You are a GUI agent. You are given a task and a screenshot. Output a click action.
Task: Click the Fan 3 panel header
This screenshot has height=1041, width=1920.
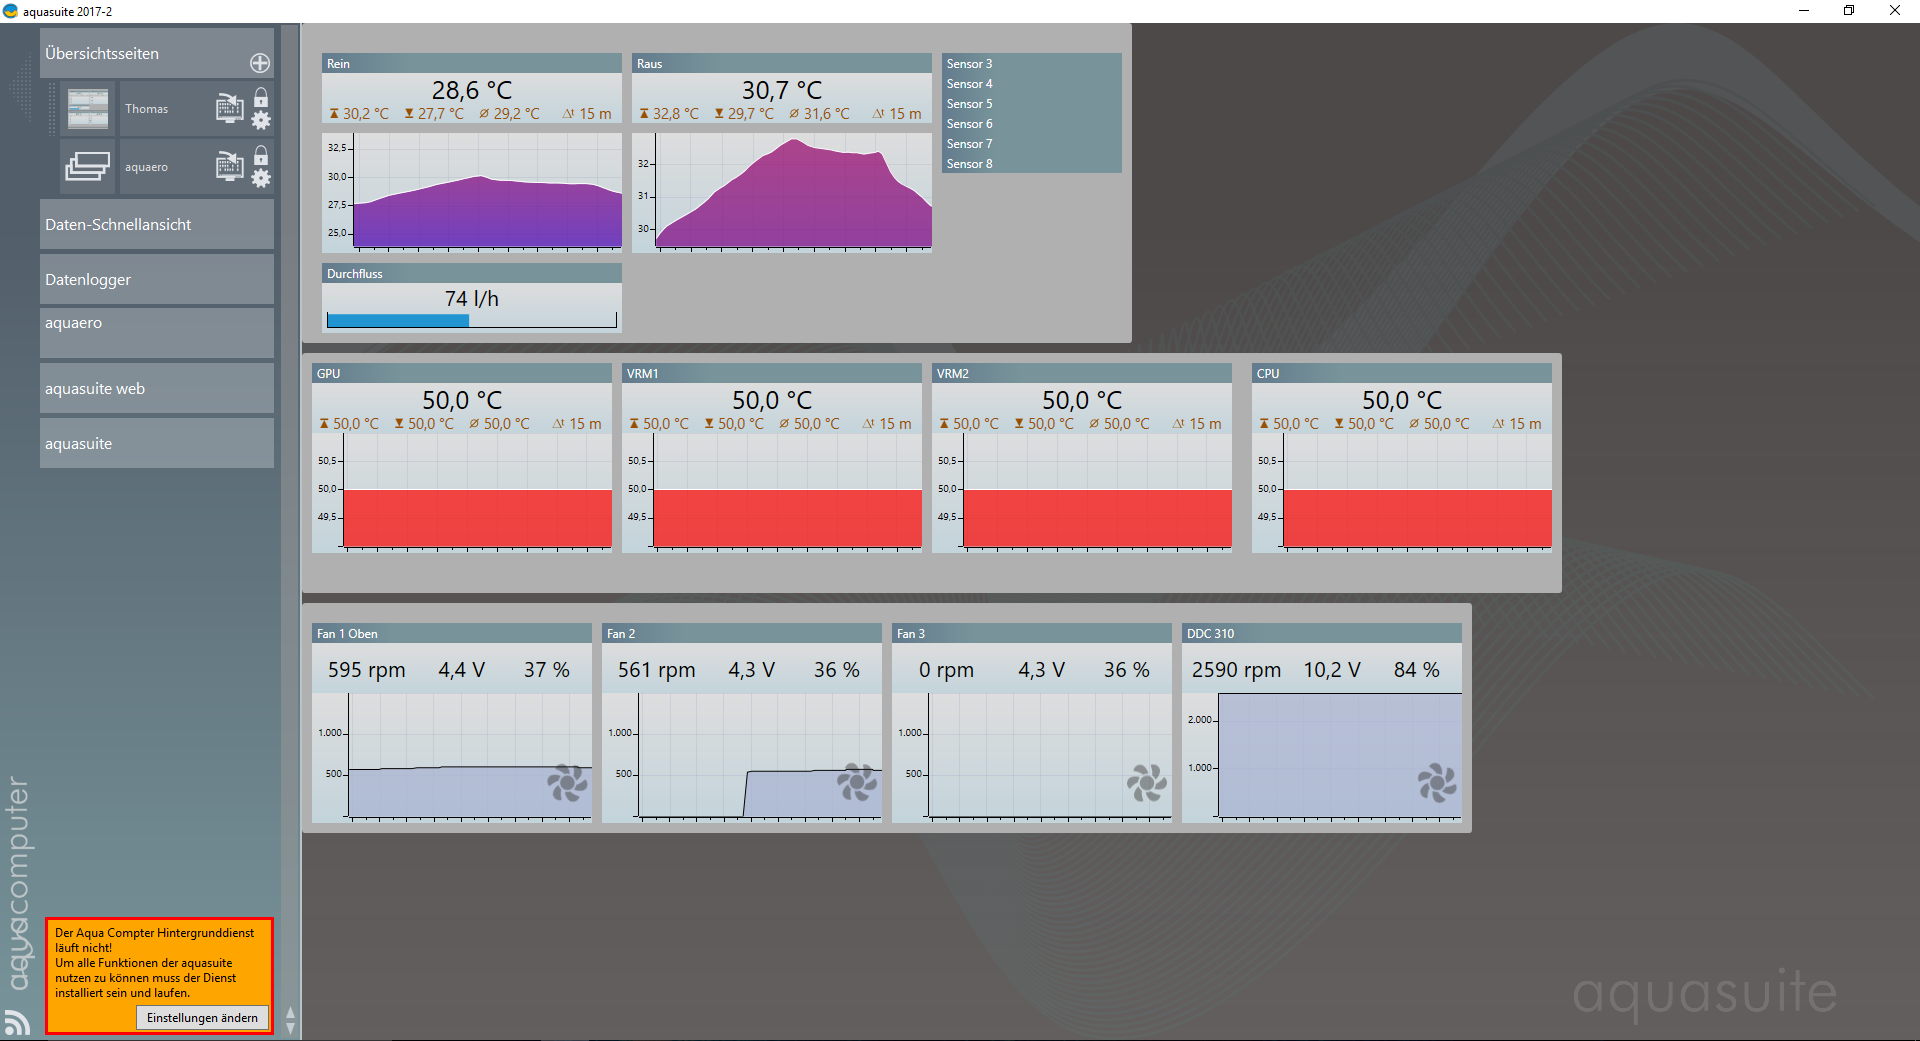click(1032, 633)
